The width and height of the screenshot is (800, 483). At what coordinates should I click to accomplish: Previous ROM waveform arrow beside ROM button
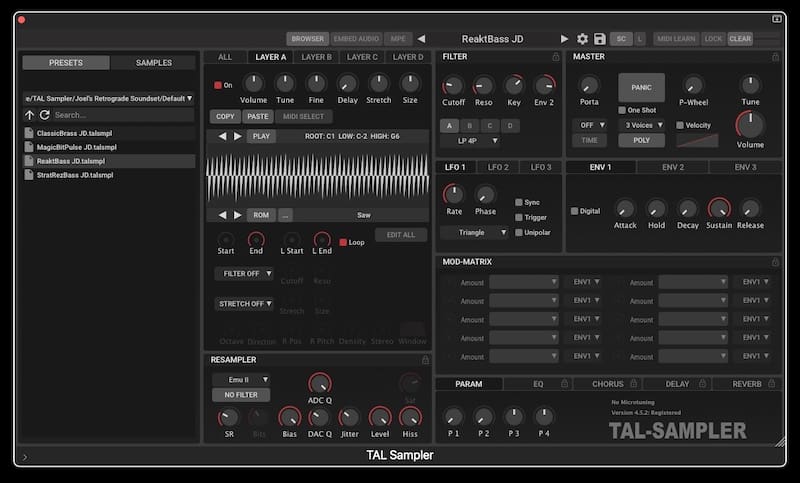(x=222, y=215)
